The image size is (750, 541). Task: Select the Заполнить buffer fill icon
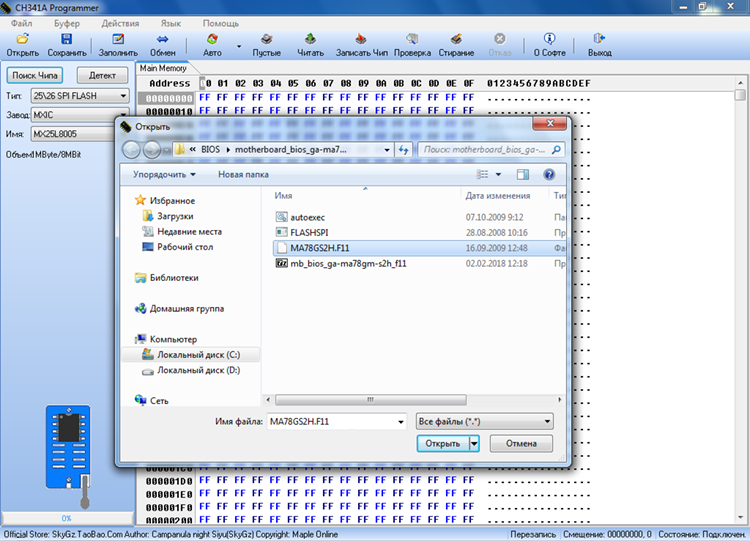click(118, 39)
